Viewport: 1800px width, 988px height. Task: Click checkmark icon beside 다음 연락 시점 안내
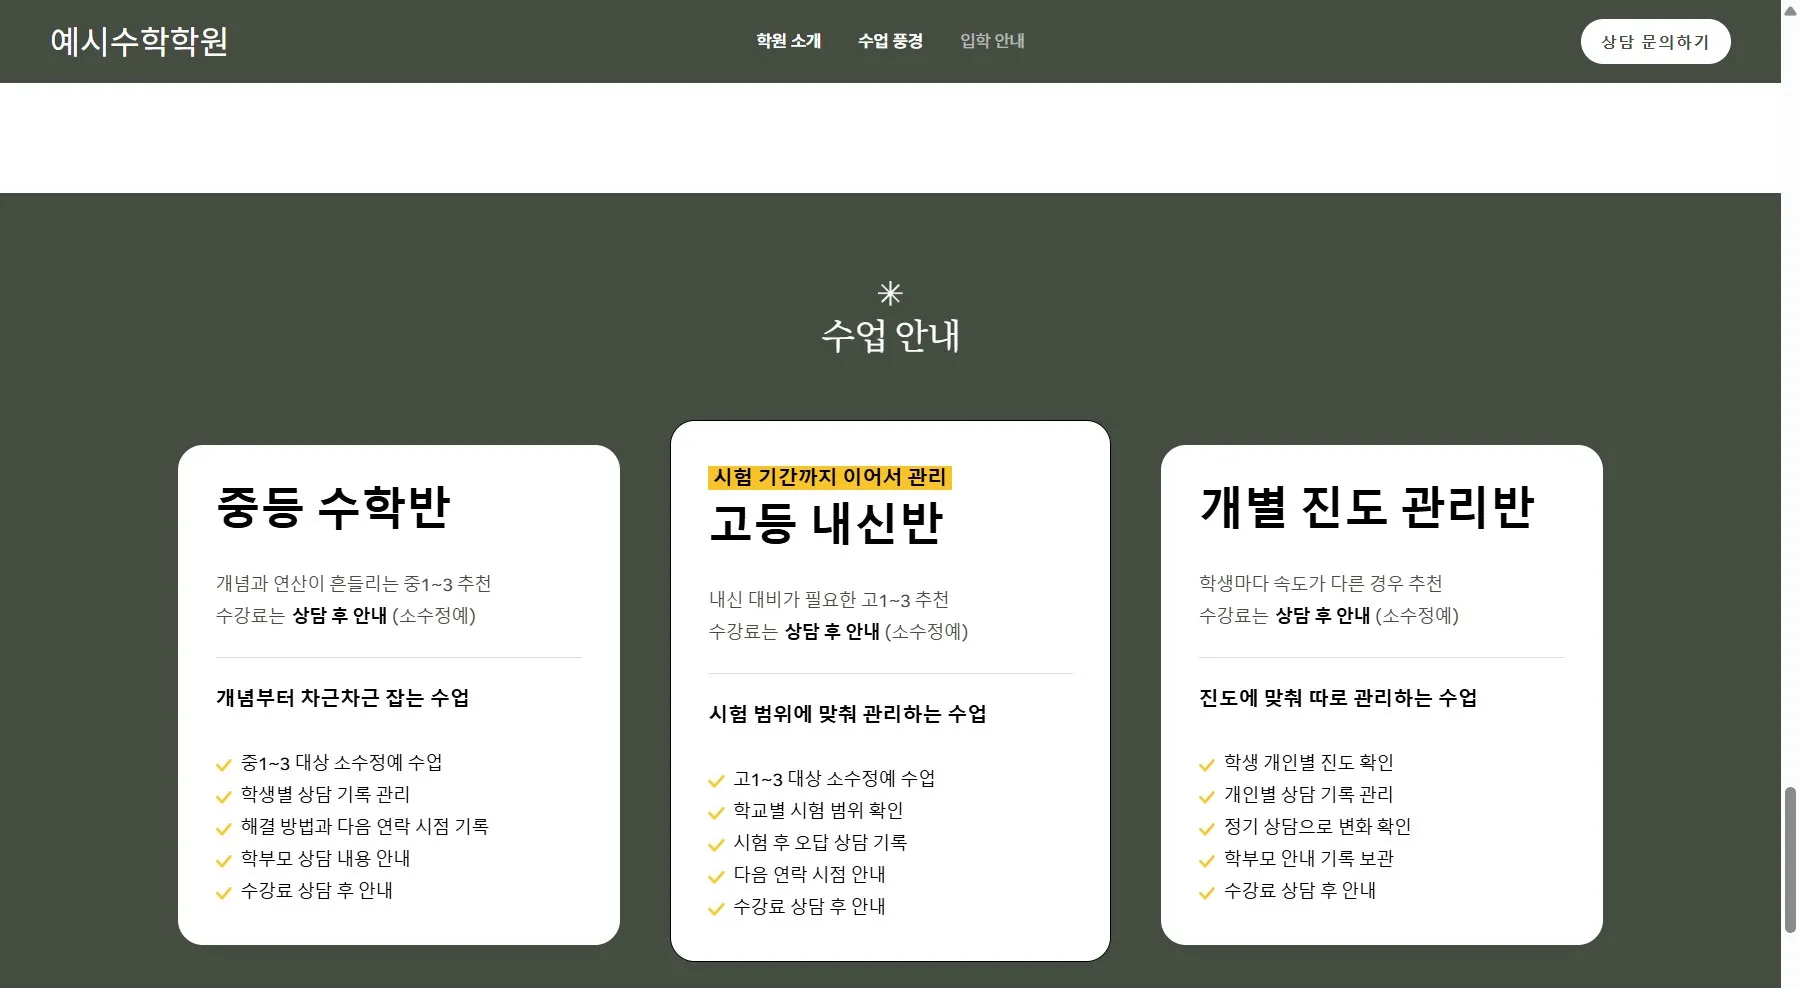[x=716, y=877]
